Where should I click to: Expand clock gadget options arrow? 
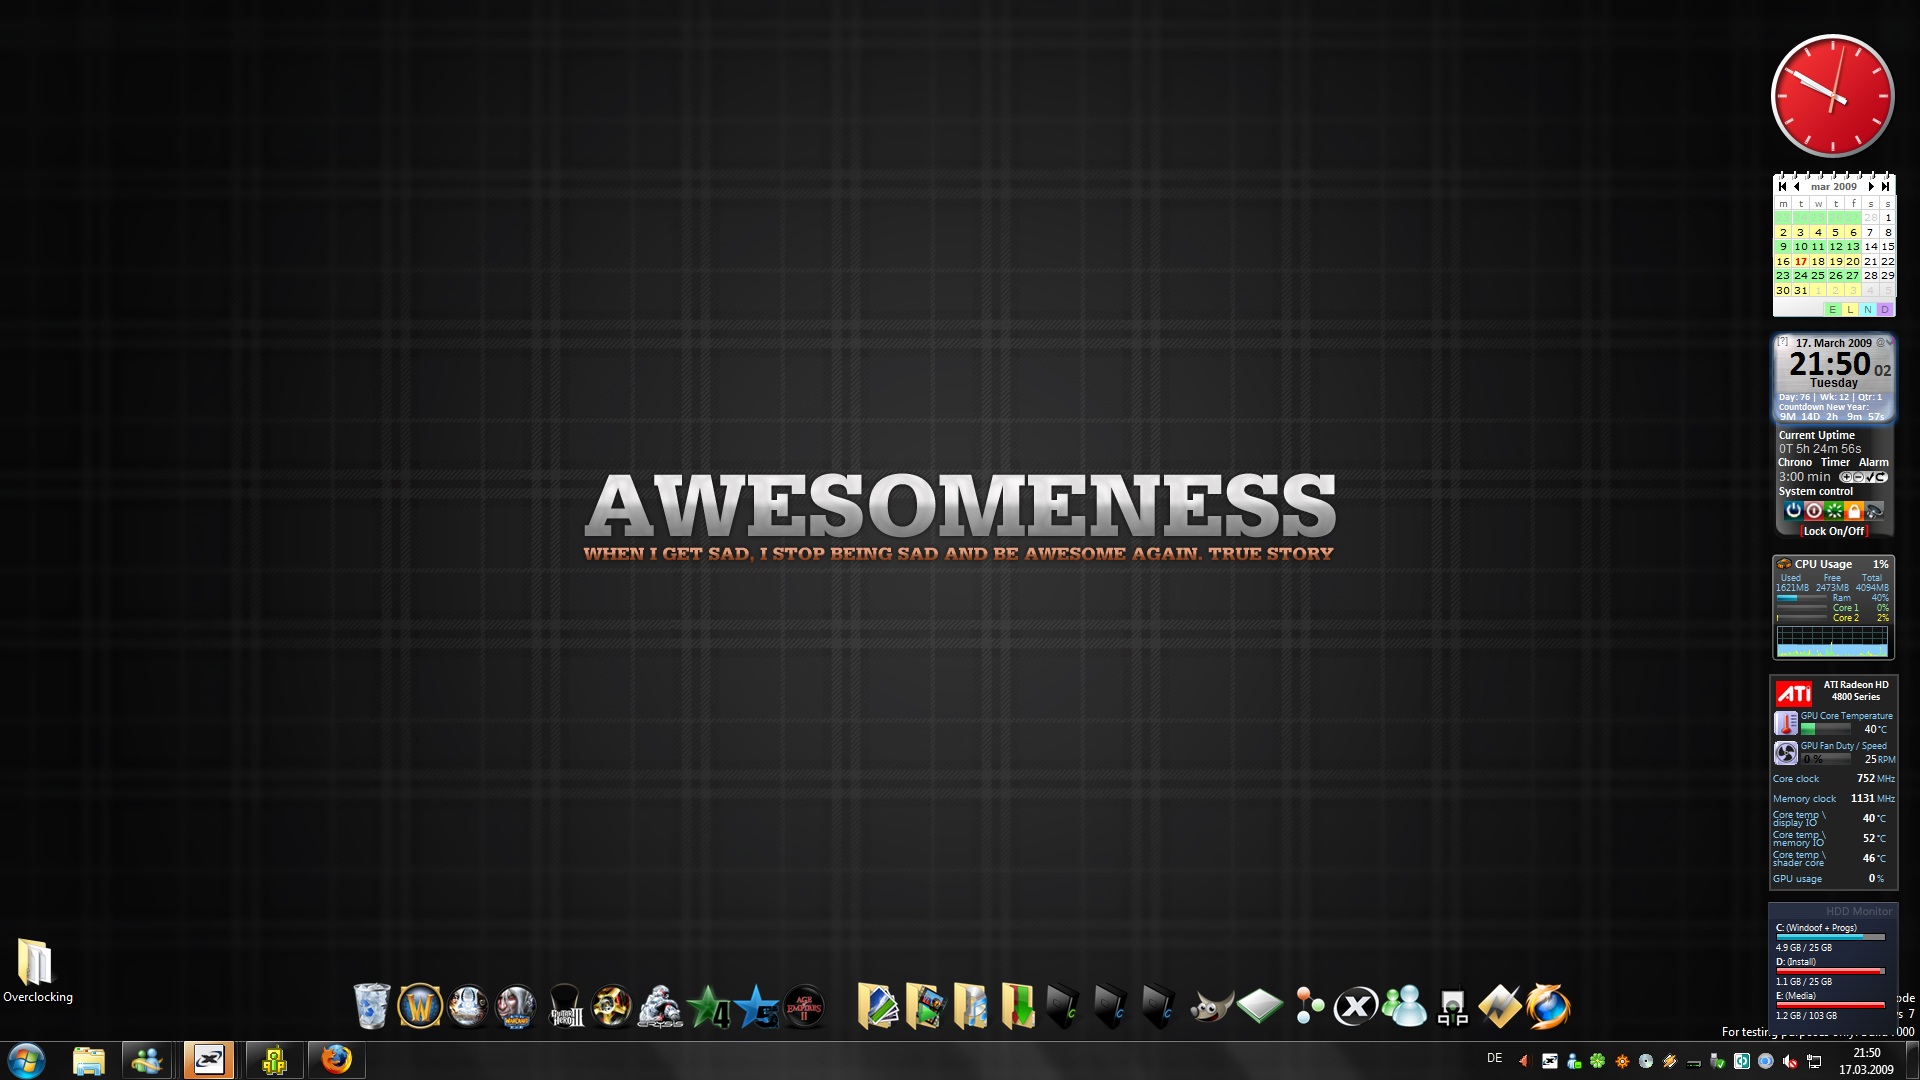[x=1889, y=342]
